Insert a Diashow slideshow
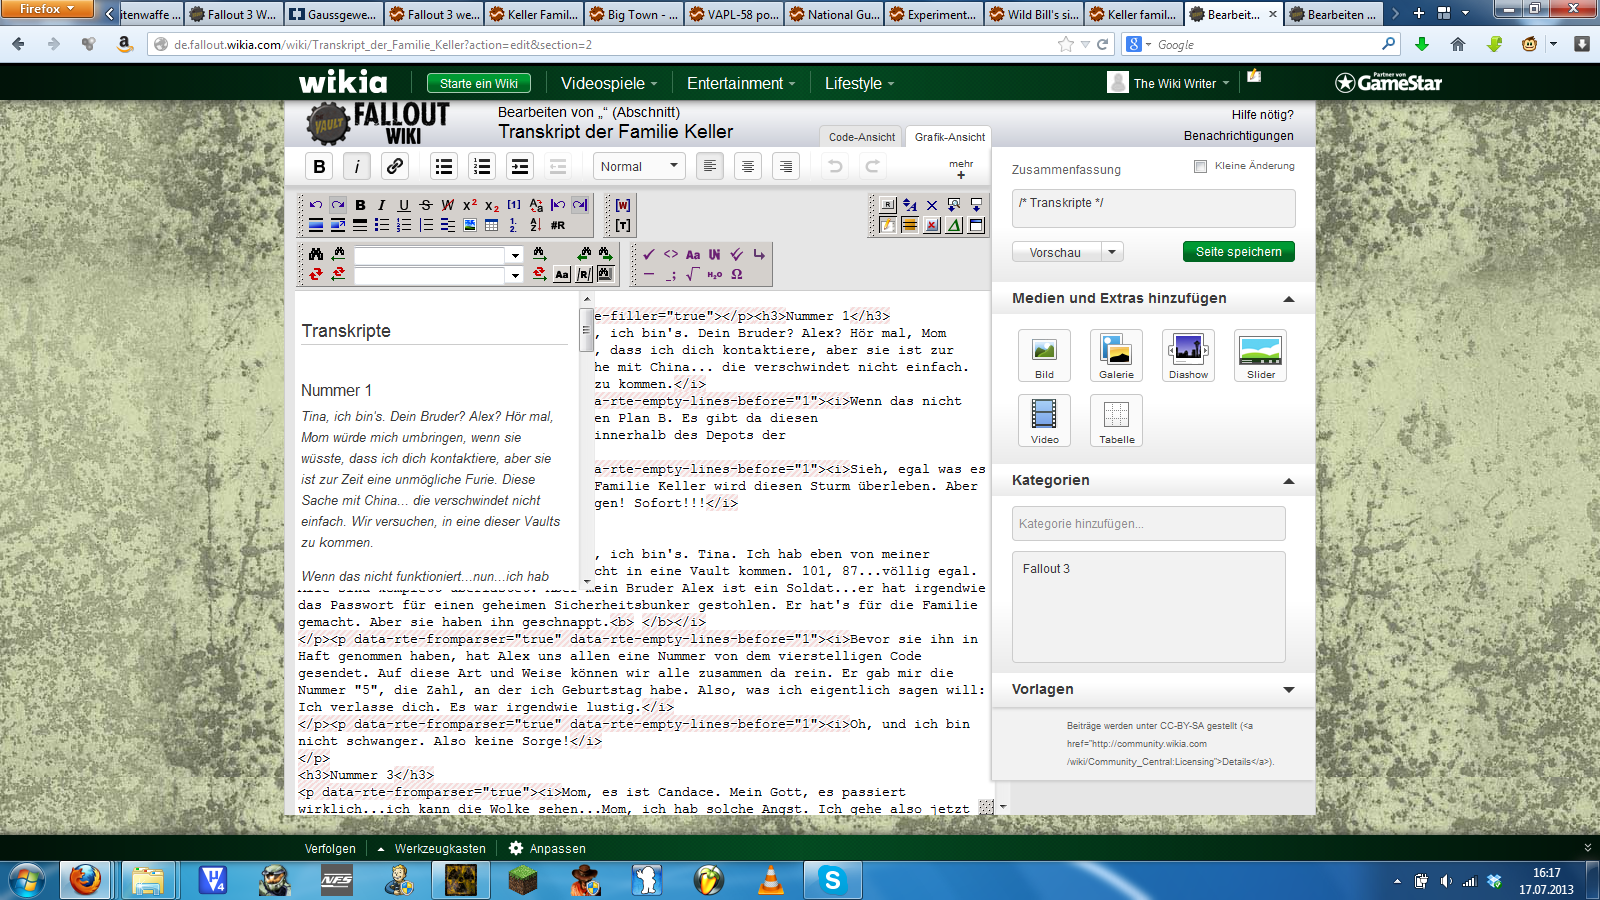The height and width of the screenshot is (900, 1600). pyautogui.click(x=1188, y=355)
